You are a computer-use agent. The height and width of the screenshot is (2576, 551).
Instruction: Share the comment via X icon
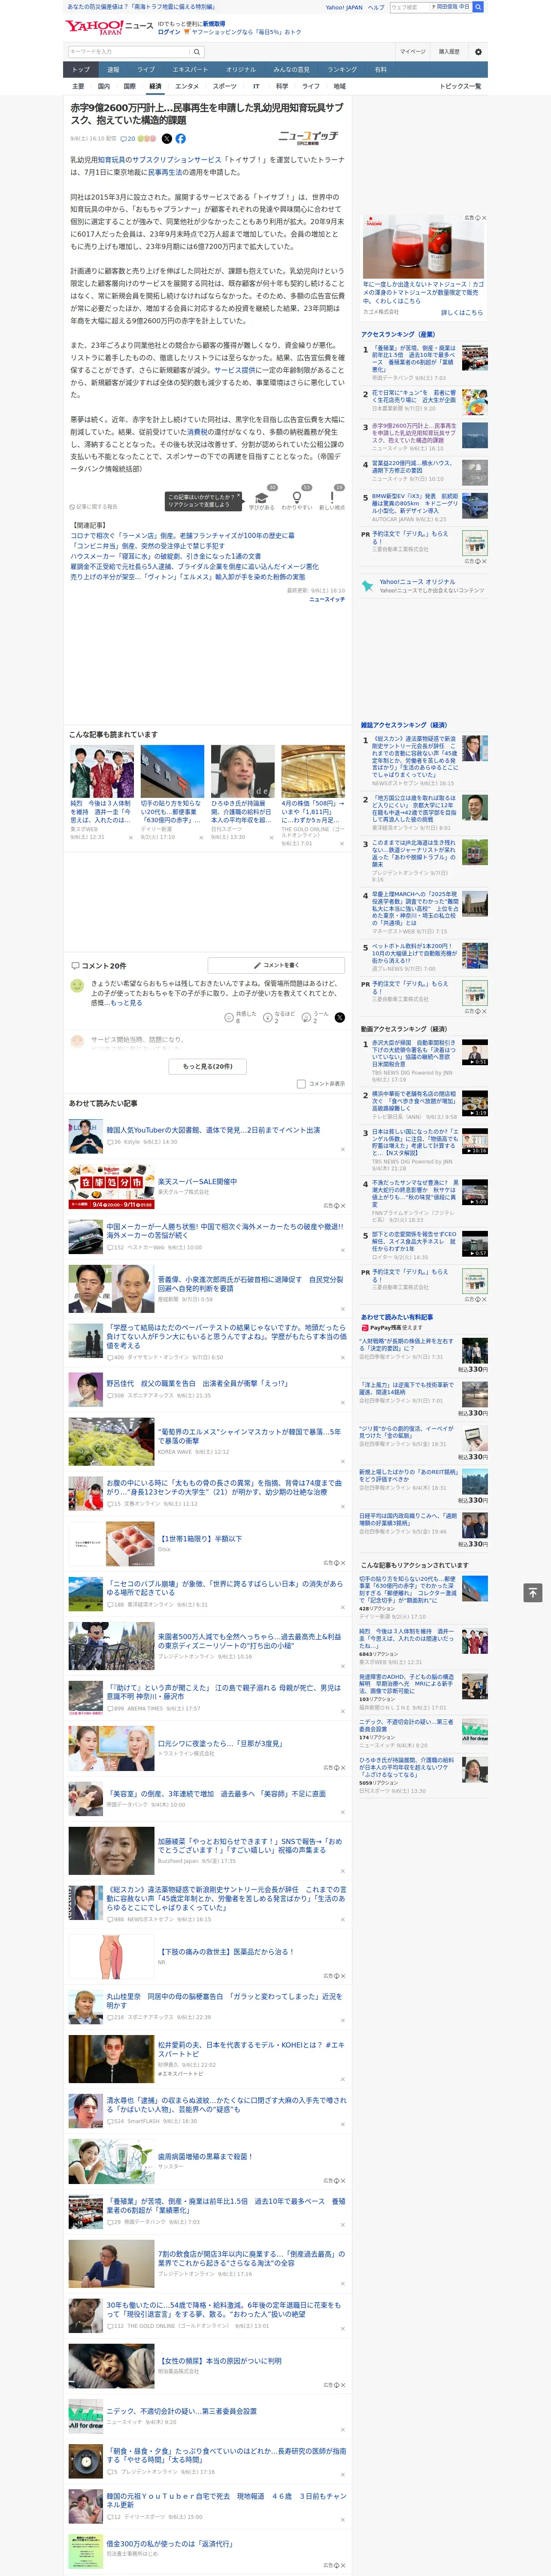[340, 1017]
